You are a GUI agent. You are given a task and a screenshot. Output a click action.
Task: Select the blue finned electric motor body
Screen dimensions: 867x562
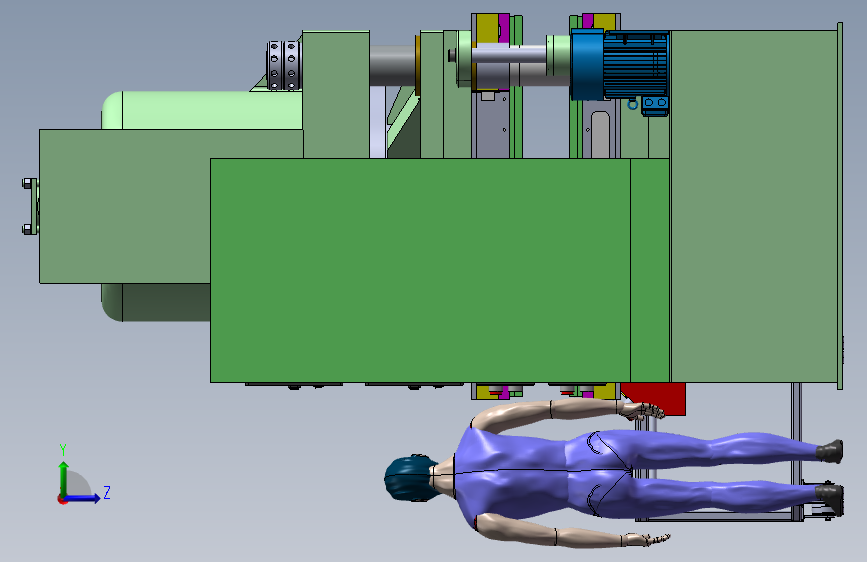(636, 65)
